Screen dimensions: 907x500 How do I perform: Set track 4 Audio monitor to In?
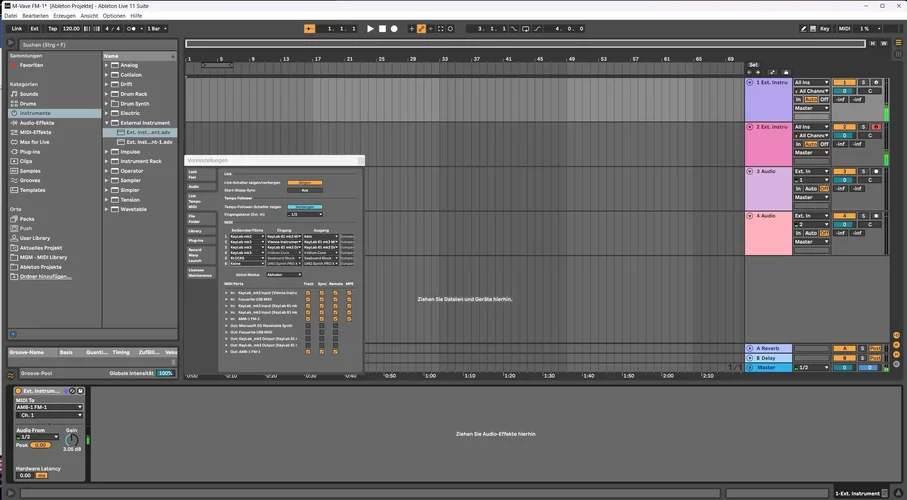(799, 233)
